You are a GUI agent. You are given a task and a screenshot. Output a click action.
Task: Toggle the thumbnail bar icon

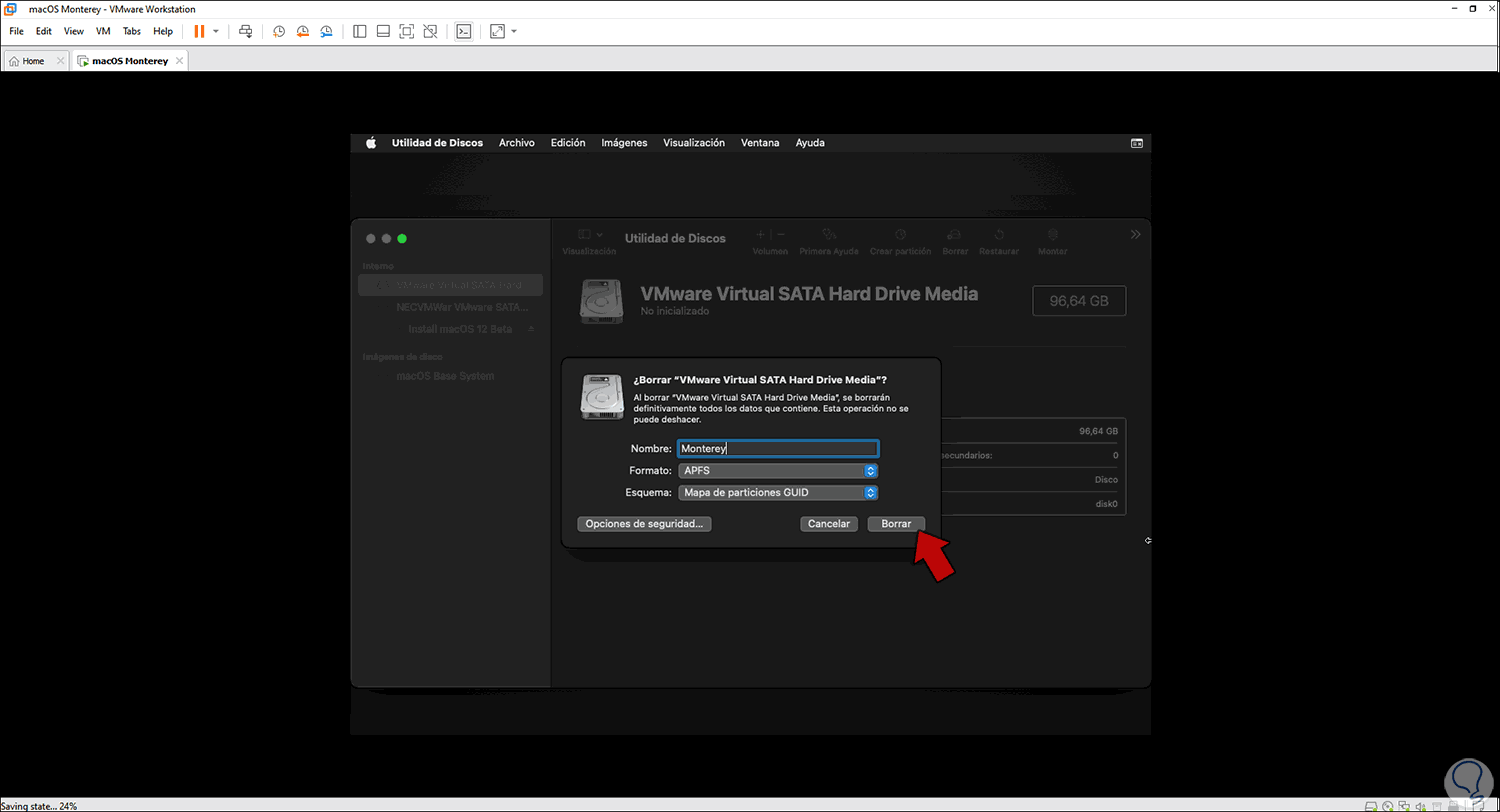click(383, 31)
